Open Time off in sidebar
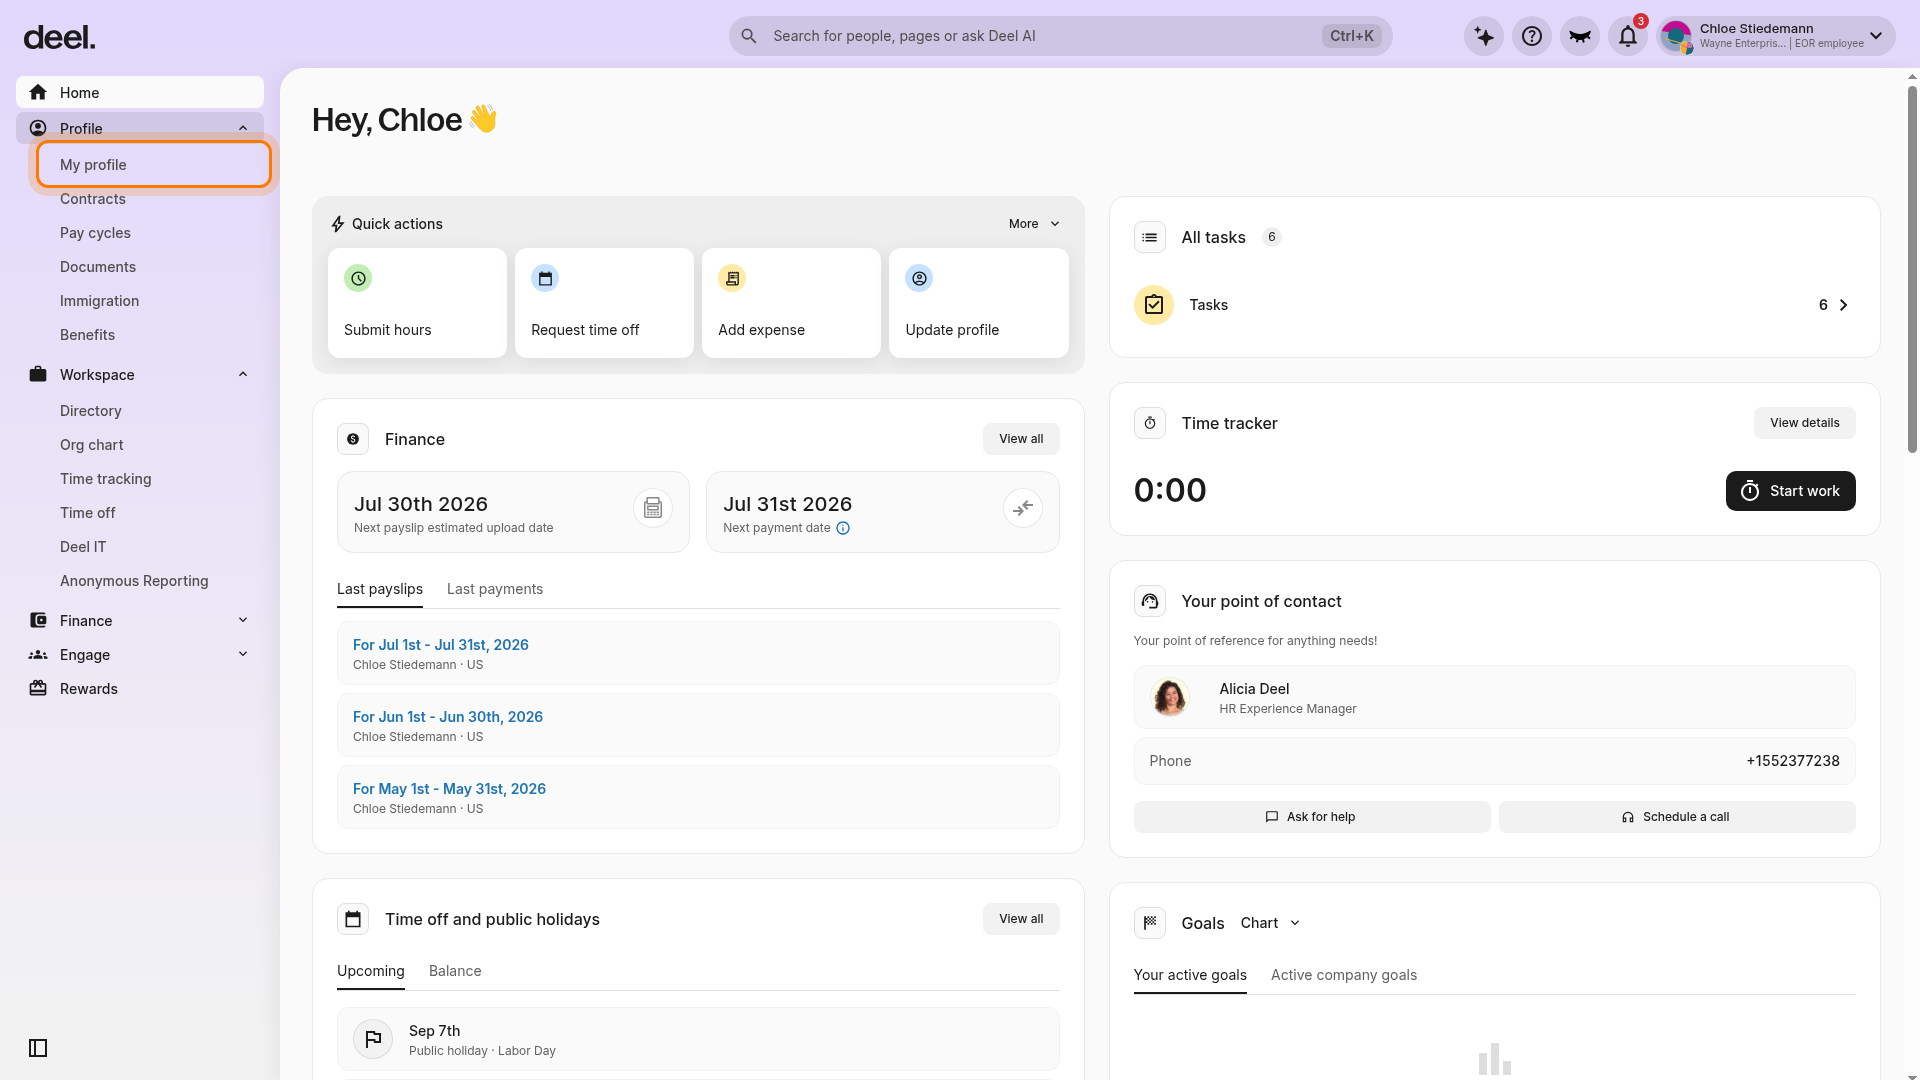 (x=88, y=513)
